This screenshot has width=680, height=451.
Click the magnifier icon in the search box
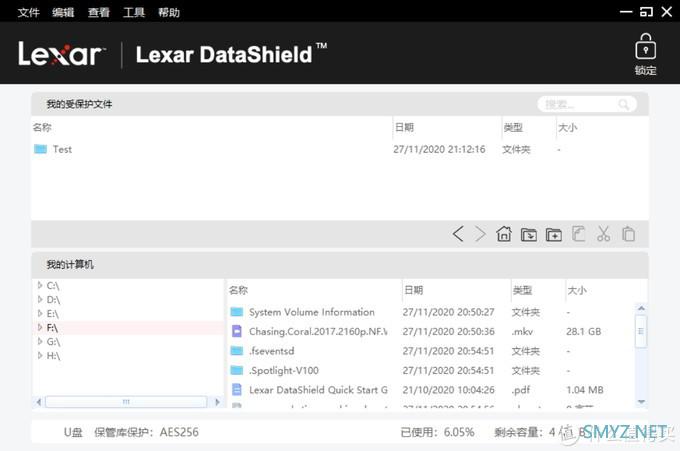point(624,104)
